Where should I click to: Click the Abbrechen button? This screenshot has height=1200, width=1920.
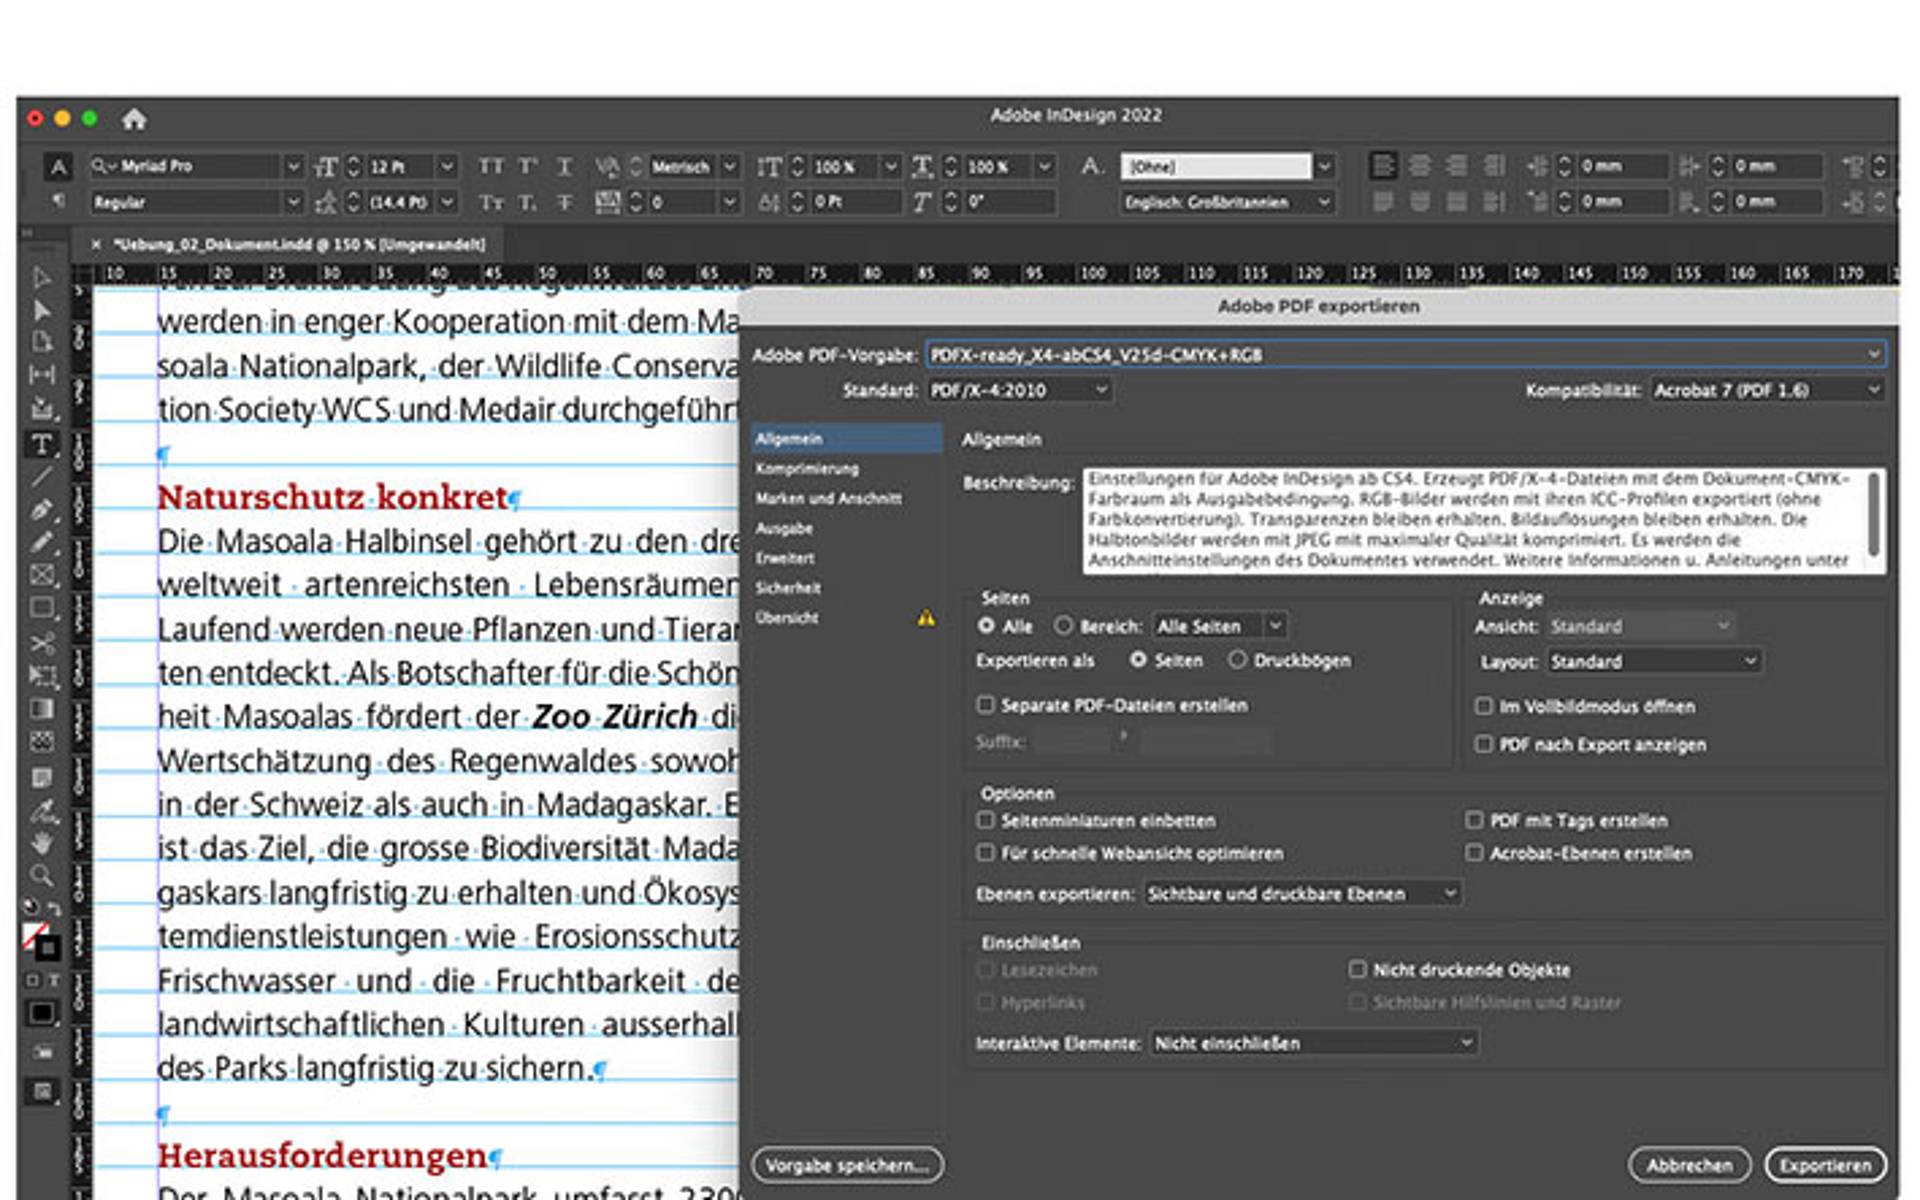1690,1165
